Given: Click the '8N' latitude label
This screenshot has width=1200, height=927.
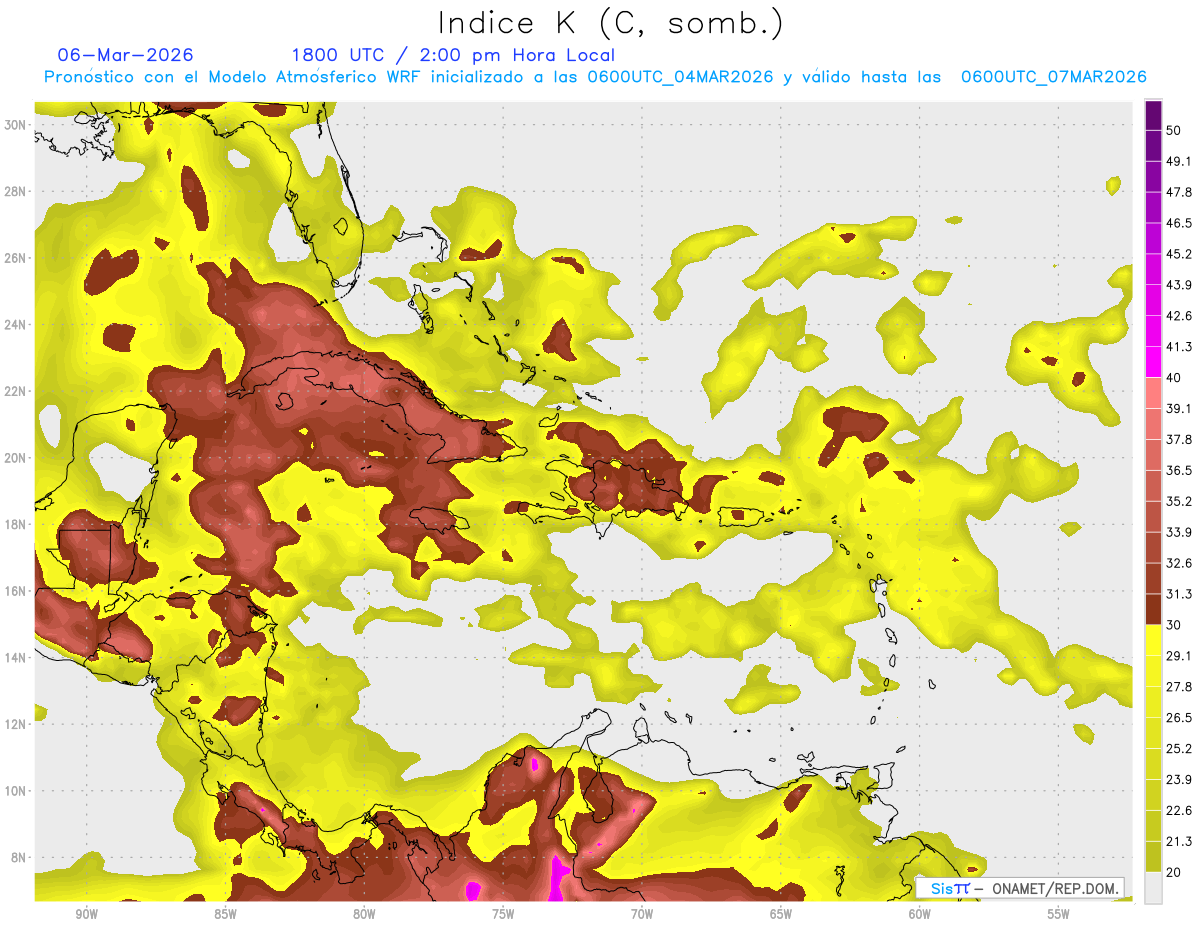Looking at the screenshot, I should coord(19,858).
